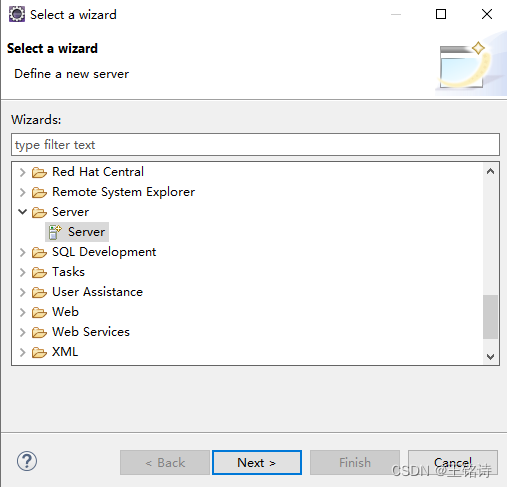Select the User Assistance category label
The width and height of the screenshot is (507, 487).
[97, 292]
